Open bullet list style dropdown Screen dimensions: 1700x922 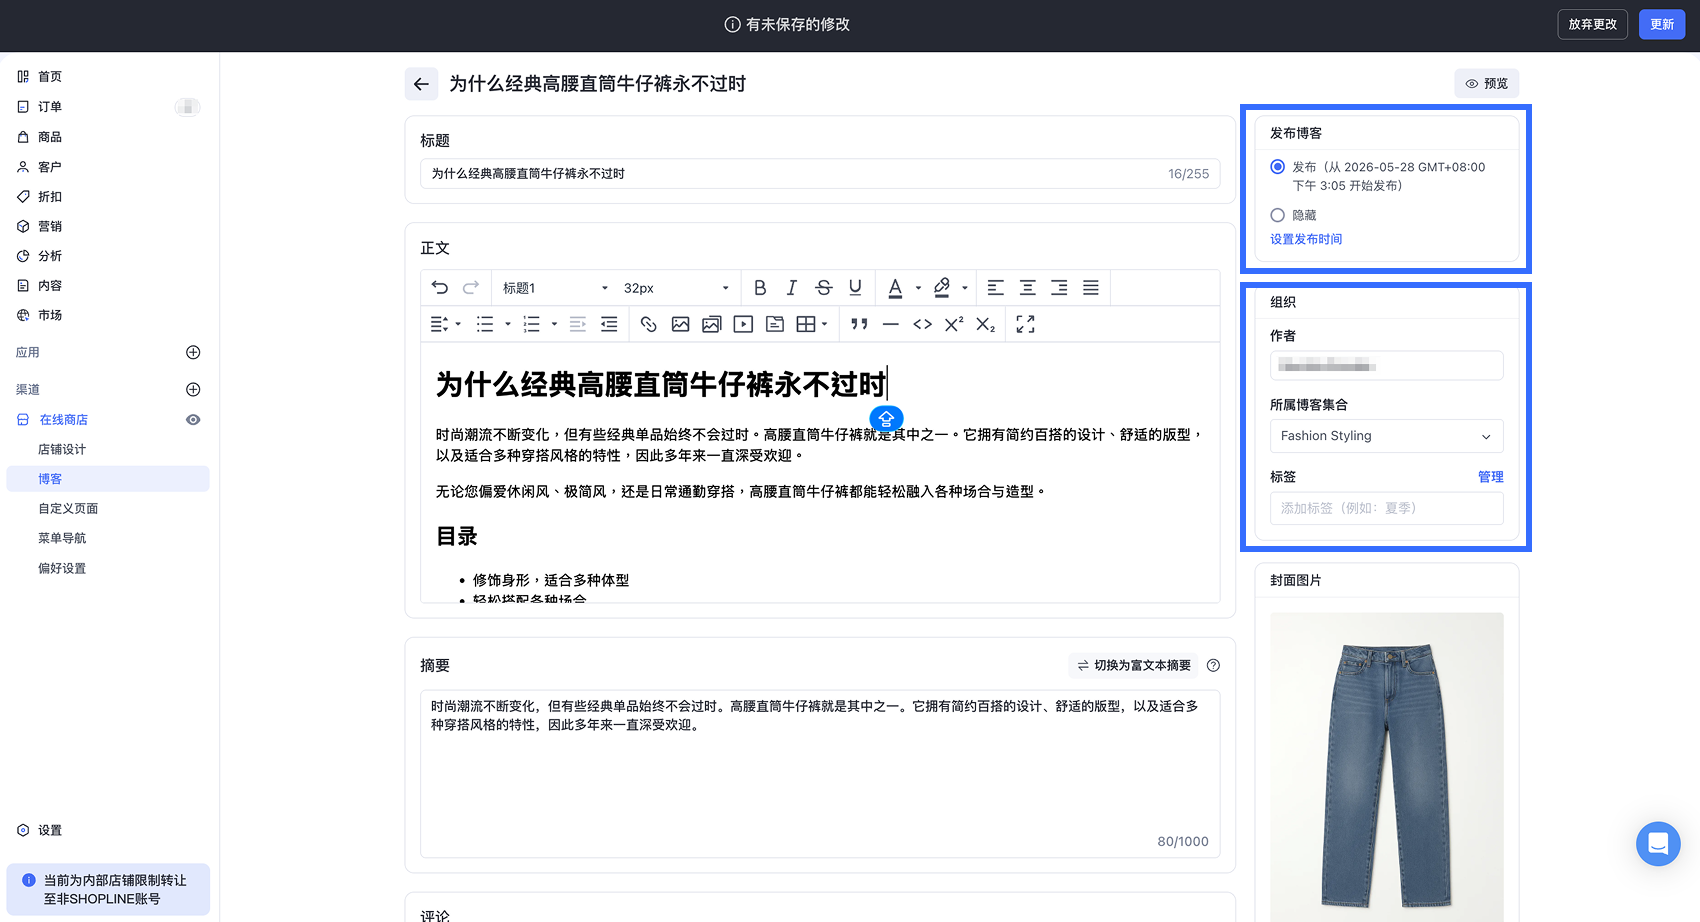(x=507, y=324)
